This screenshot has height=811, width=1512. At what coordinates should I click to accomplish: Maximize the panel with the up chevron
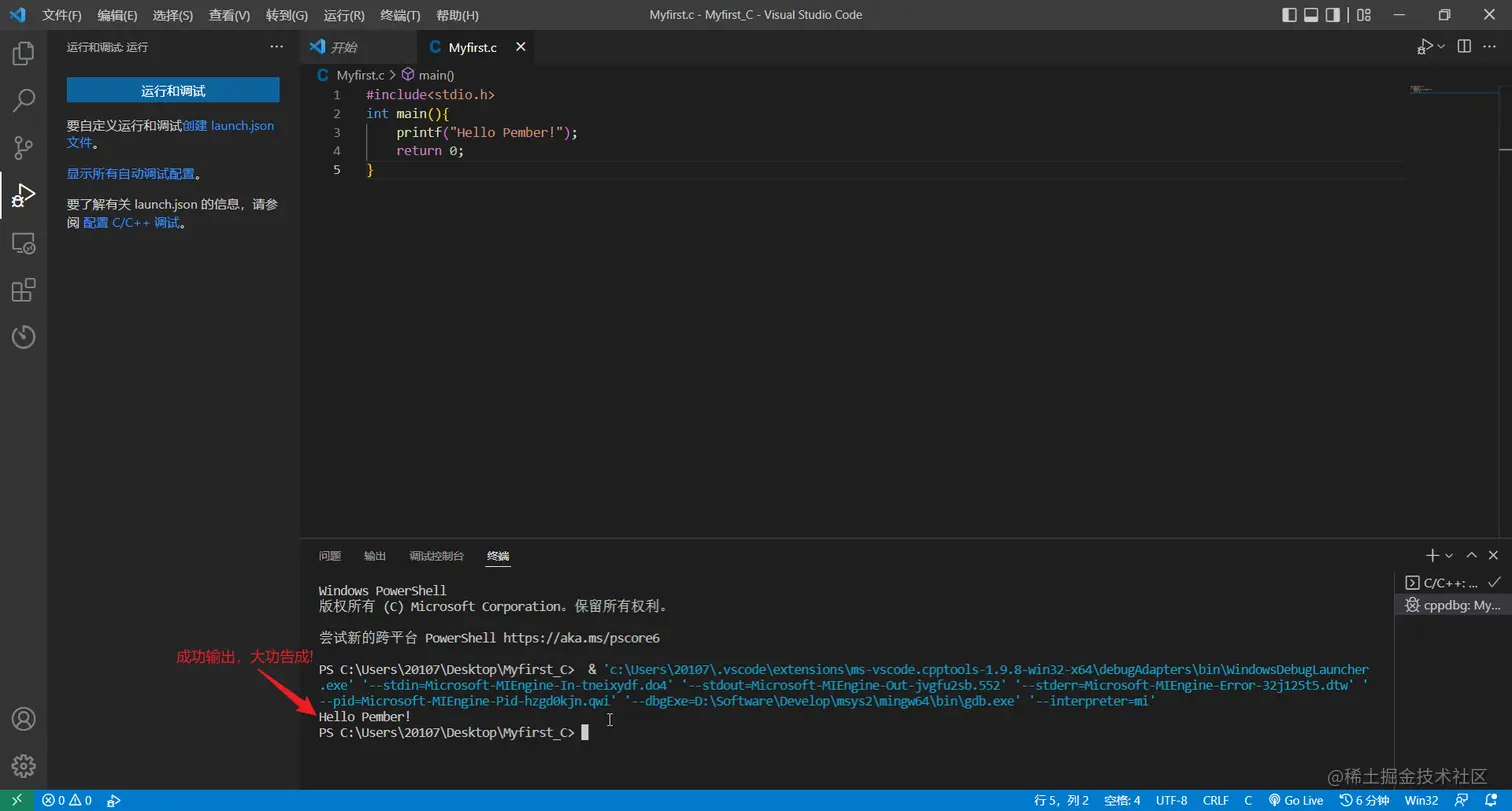(1471, 555)
